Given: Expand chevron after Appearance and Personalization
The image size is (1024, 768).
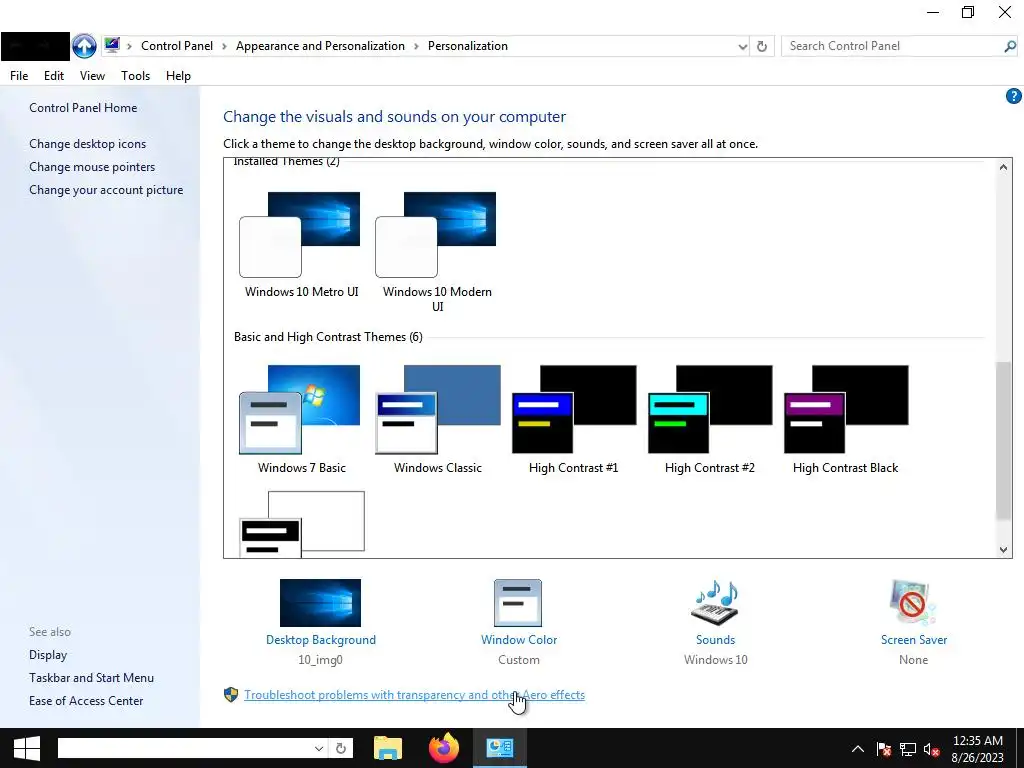Looking at the screenshot, I should [x=416, y=46].
